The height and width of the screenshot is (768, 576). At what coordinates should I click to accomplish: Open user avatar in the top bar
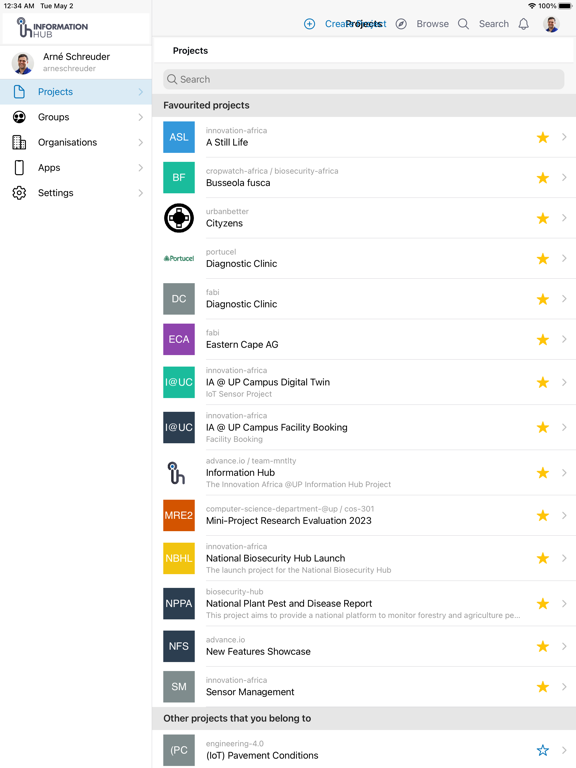pyautogui.click(x=551, y=24)
